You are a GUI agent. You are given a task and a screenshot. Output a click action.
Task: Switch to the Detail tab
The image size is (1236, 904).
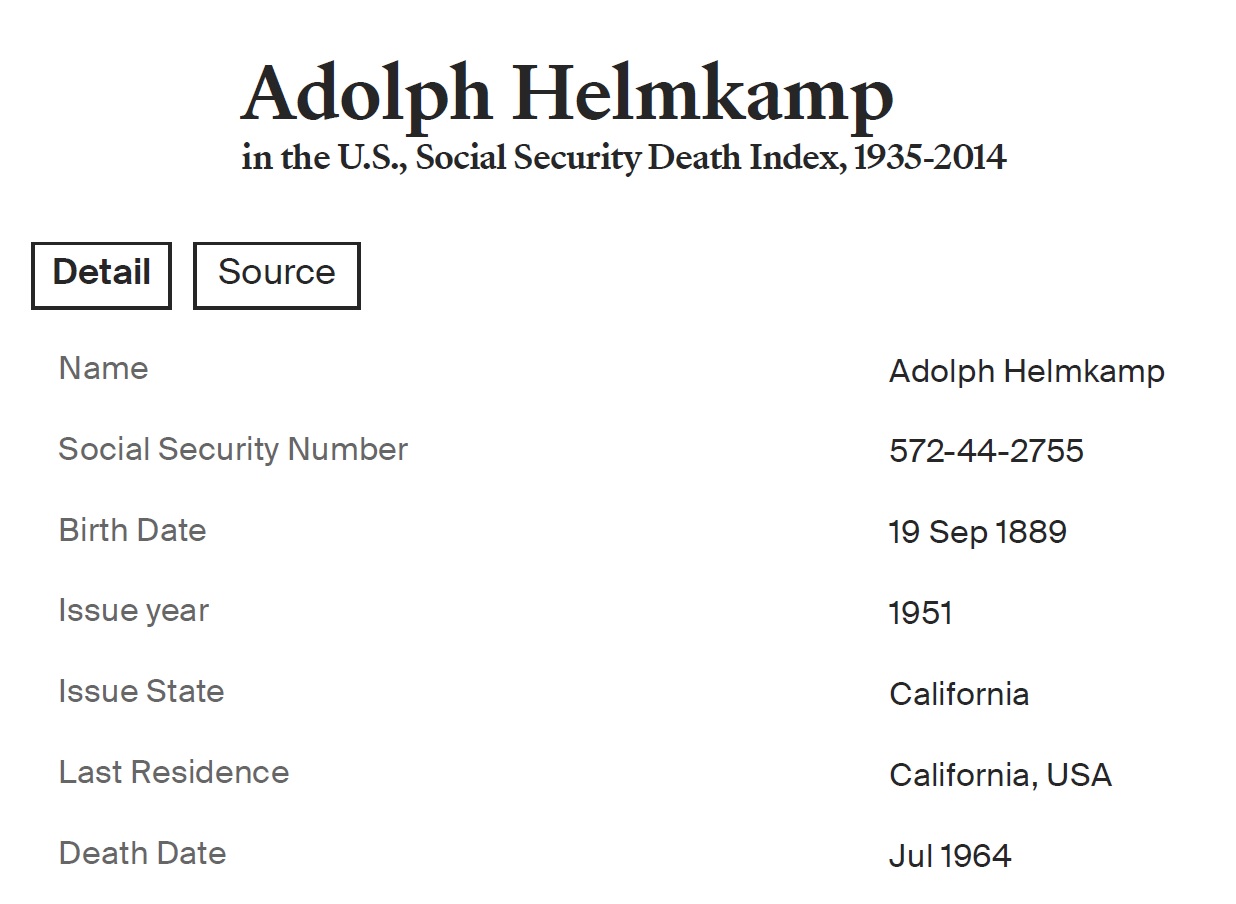tap(101, 274)
